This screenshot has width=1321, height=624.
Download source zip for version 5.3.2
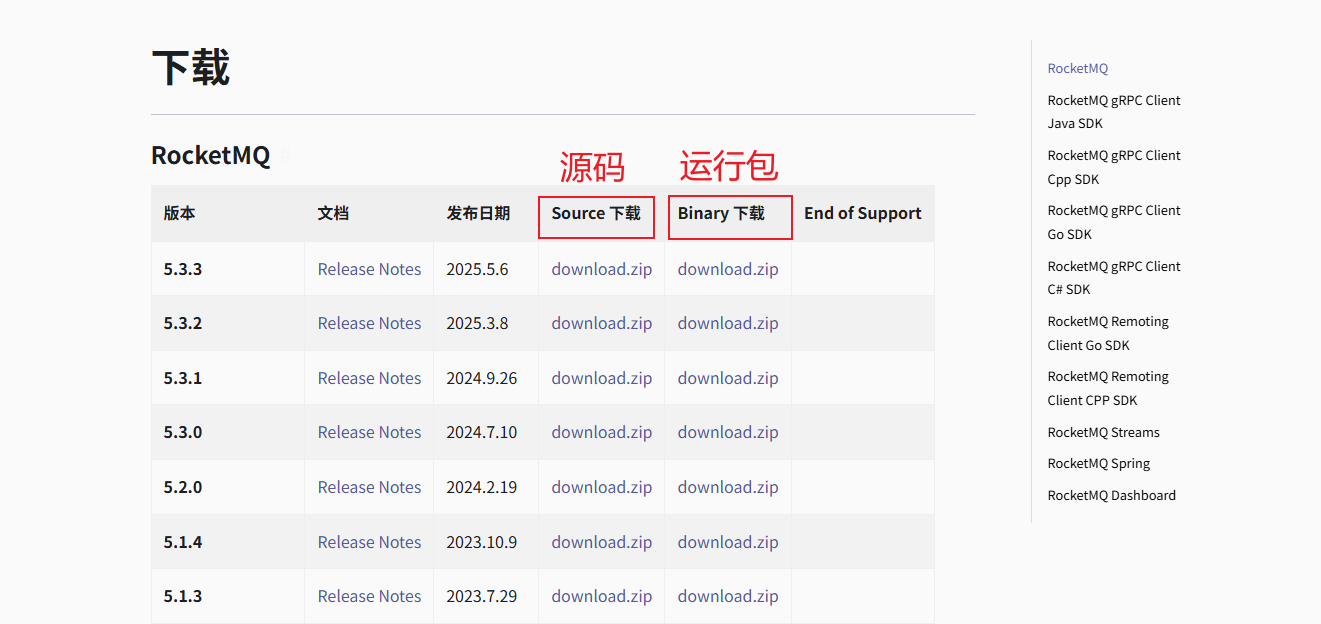(601, 323)
